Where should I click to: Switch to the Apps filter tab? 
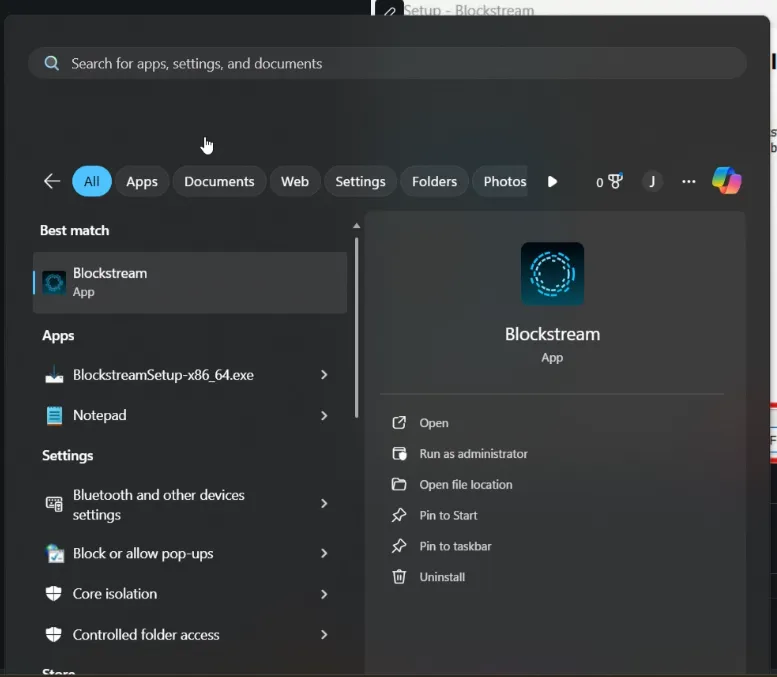click(x=142, y=181)
